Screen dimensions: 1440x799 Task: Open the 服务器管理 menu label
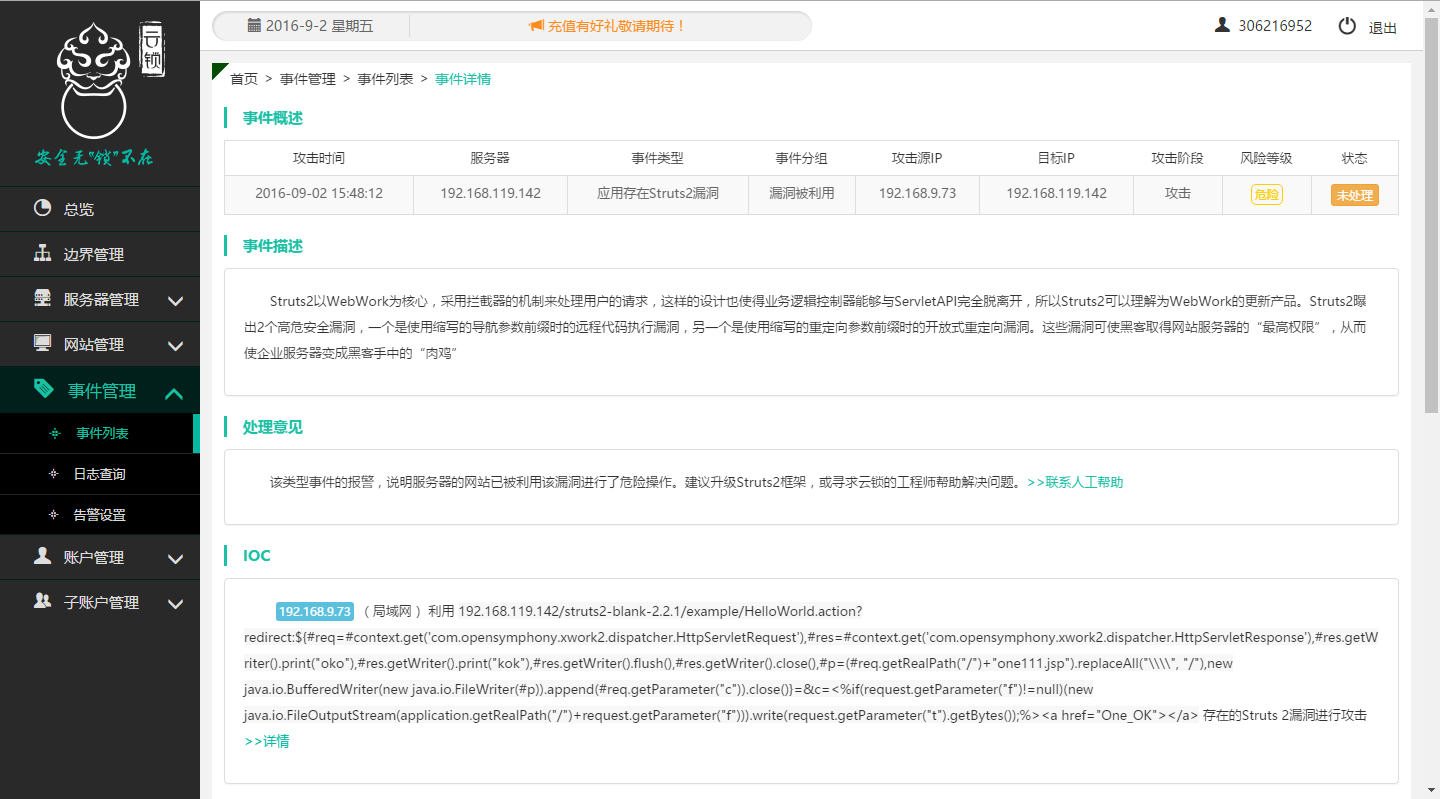click(101, 300)
